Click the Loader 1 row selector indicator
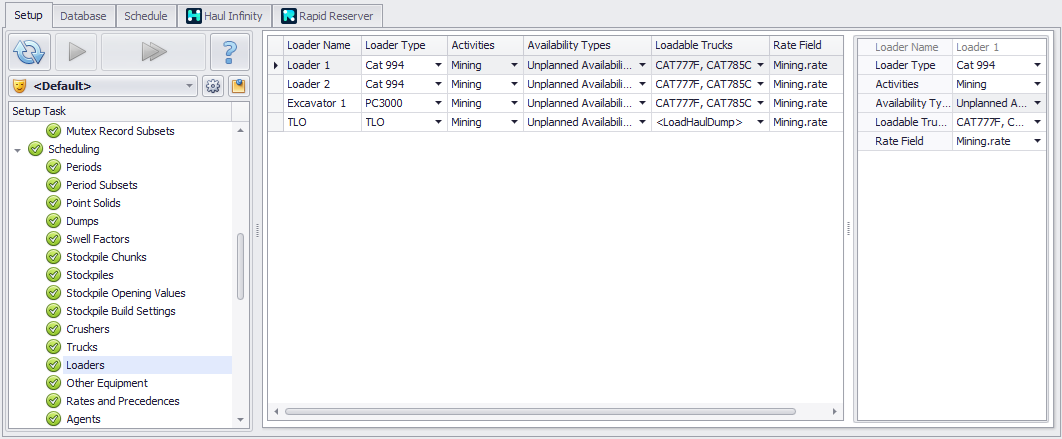 pyautogui.click(x=275, y=66)
